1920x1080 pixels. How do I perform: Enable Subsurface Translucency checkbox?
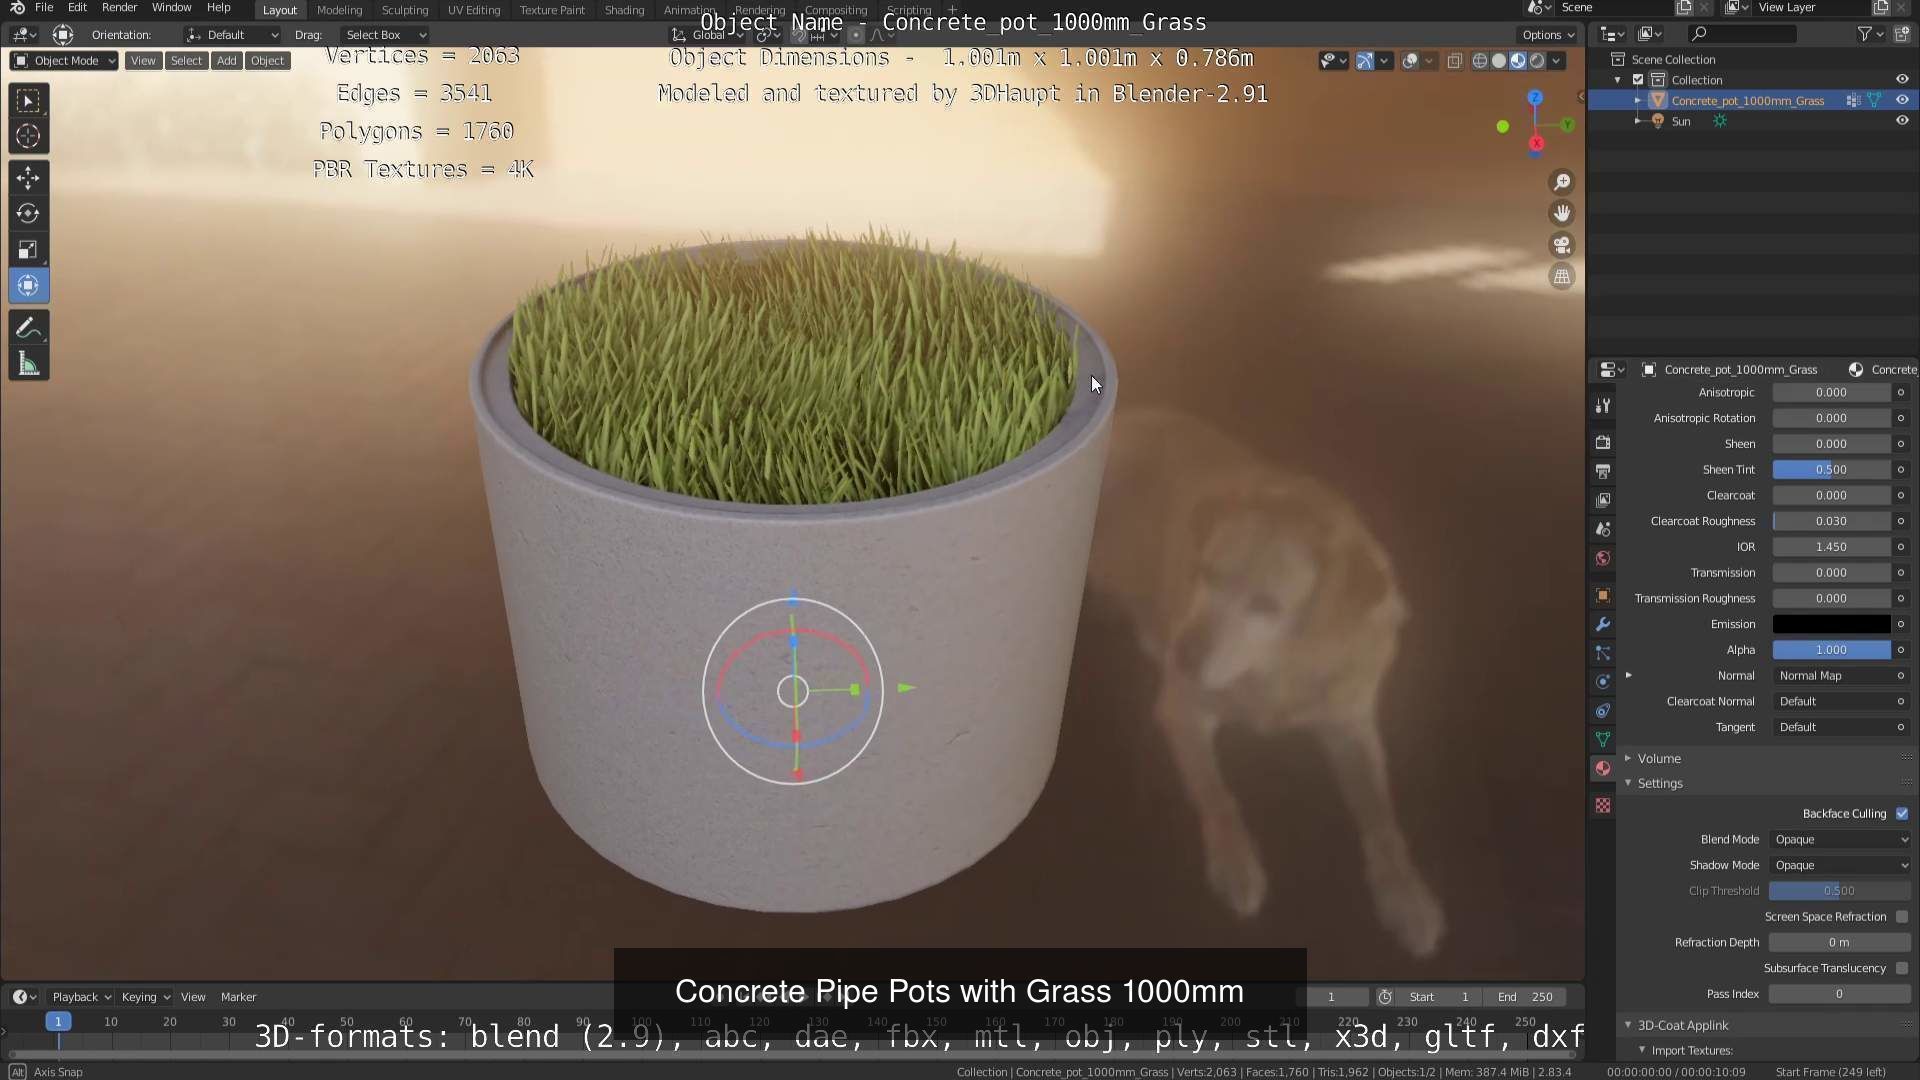1902,968
